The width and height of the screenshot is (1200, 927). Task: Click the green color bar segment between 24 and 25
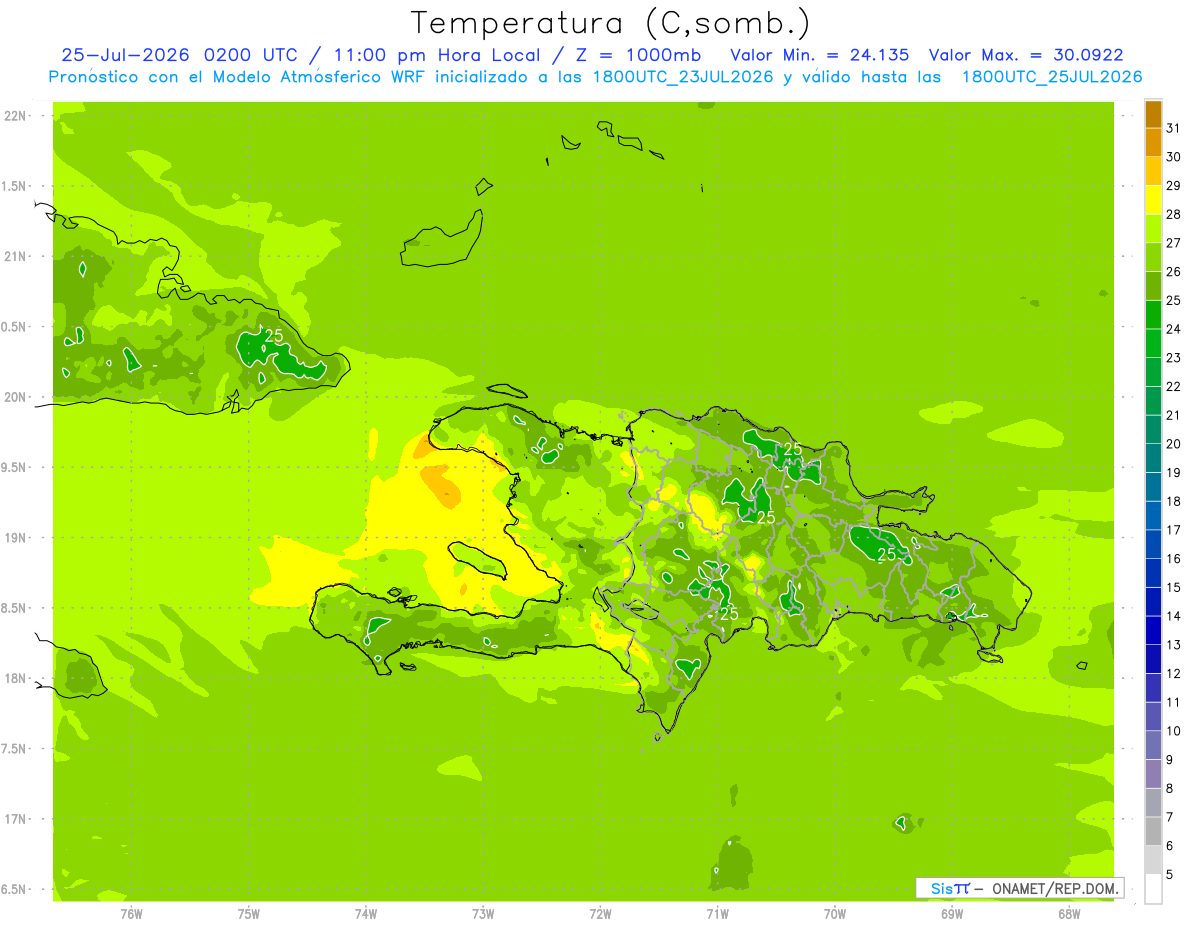pos(1153,314)
